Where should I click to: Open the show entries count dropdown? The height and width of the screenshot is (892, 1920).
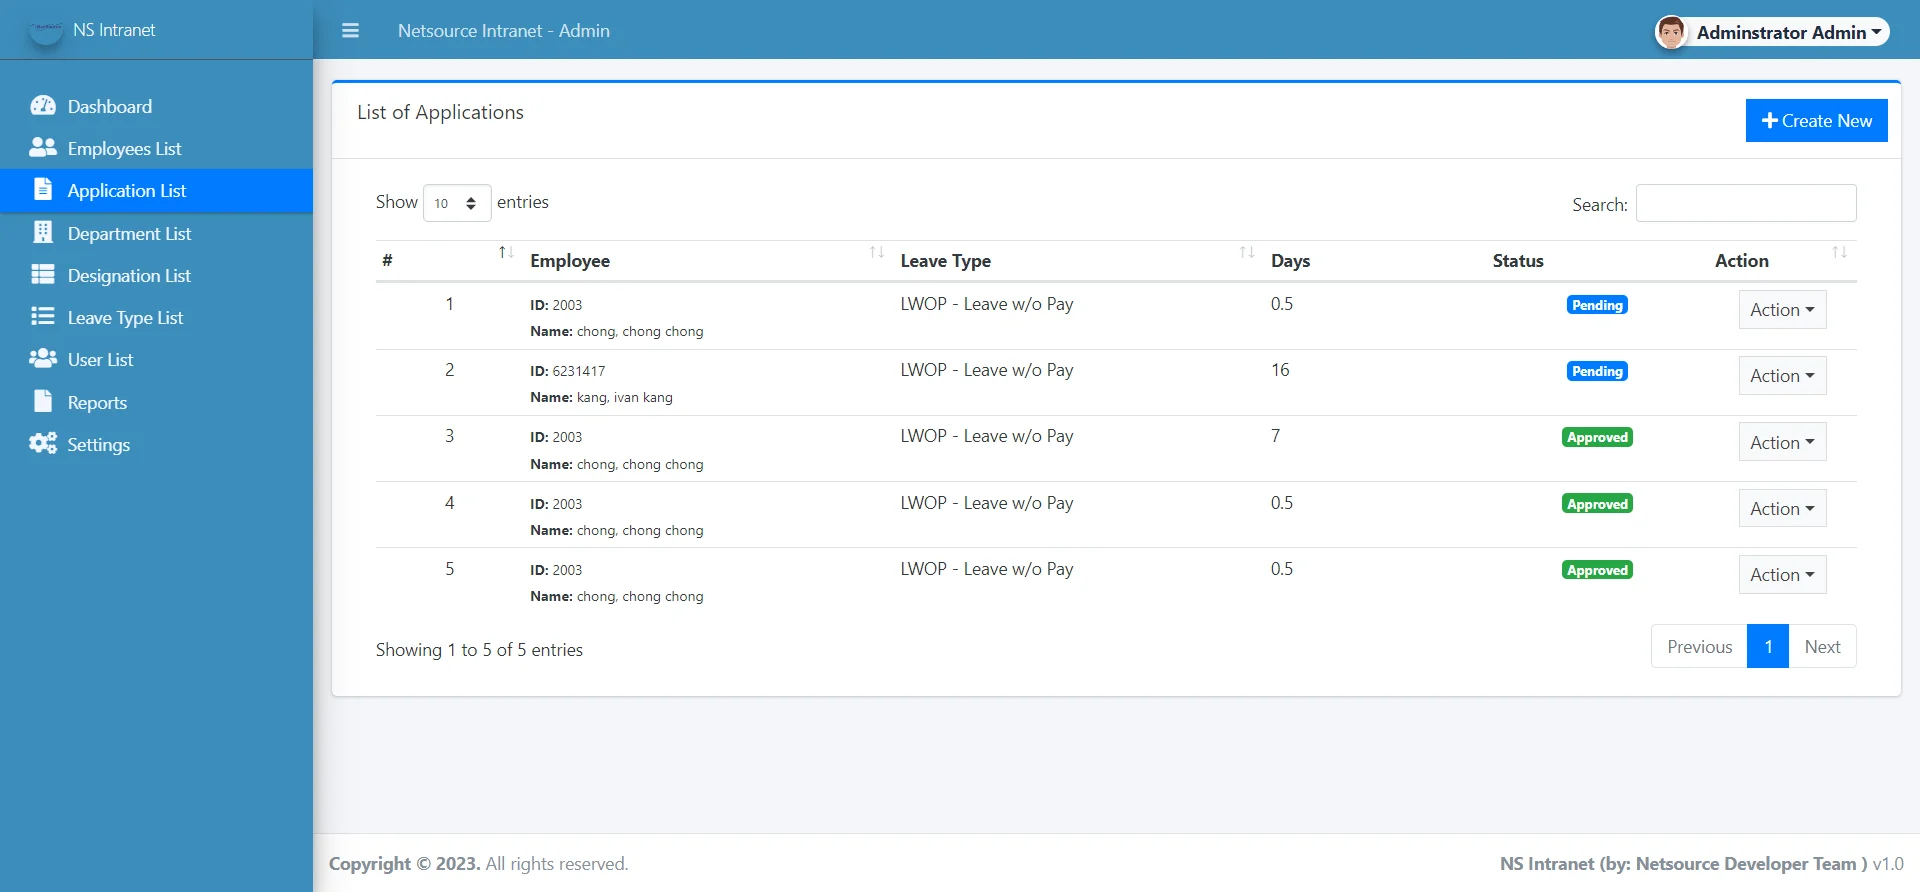click(457, 203)
